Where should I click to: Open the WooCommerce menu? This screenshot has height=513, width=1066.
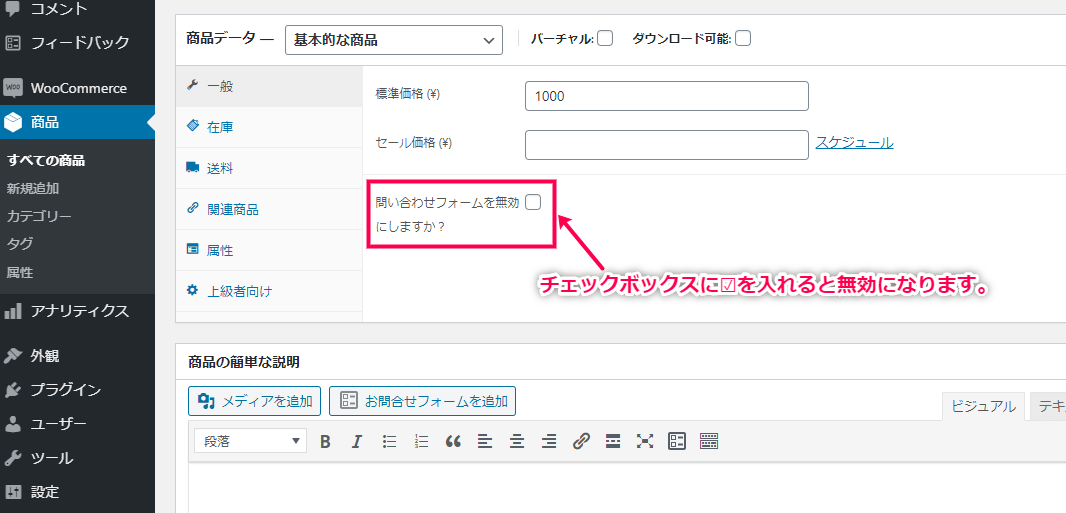(x=78, y=88)
